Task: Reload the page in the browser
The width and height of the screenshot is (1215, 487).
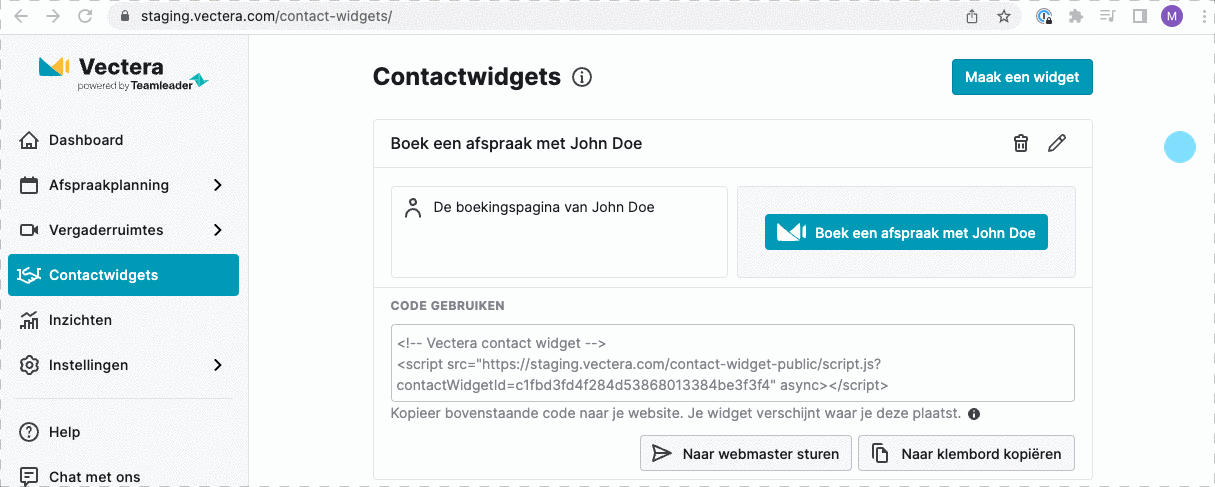Action: click(x=85, y=16)
